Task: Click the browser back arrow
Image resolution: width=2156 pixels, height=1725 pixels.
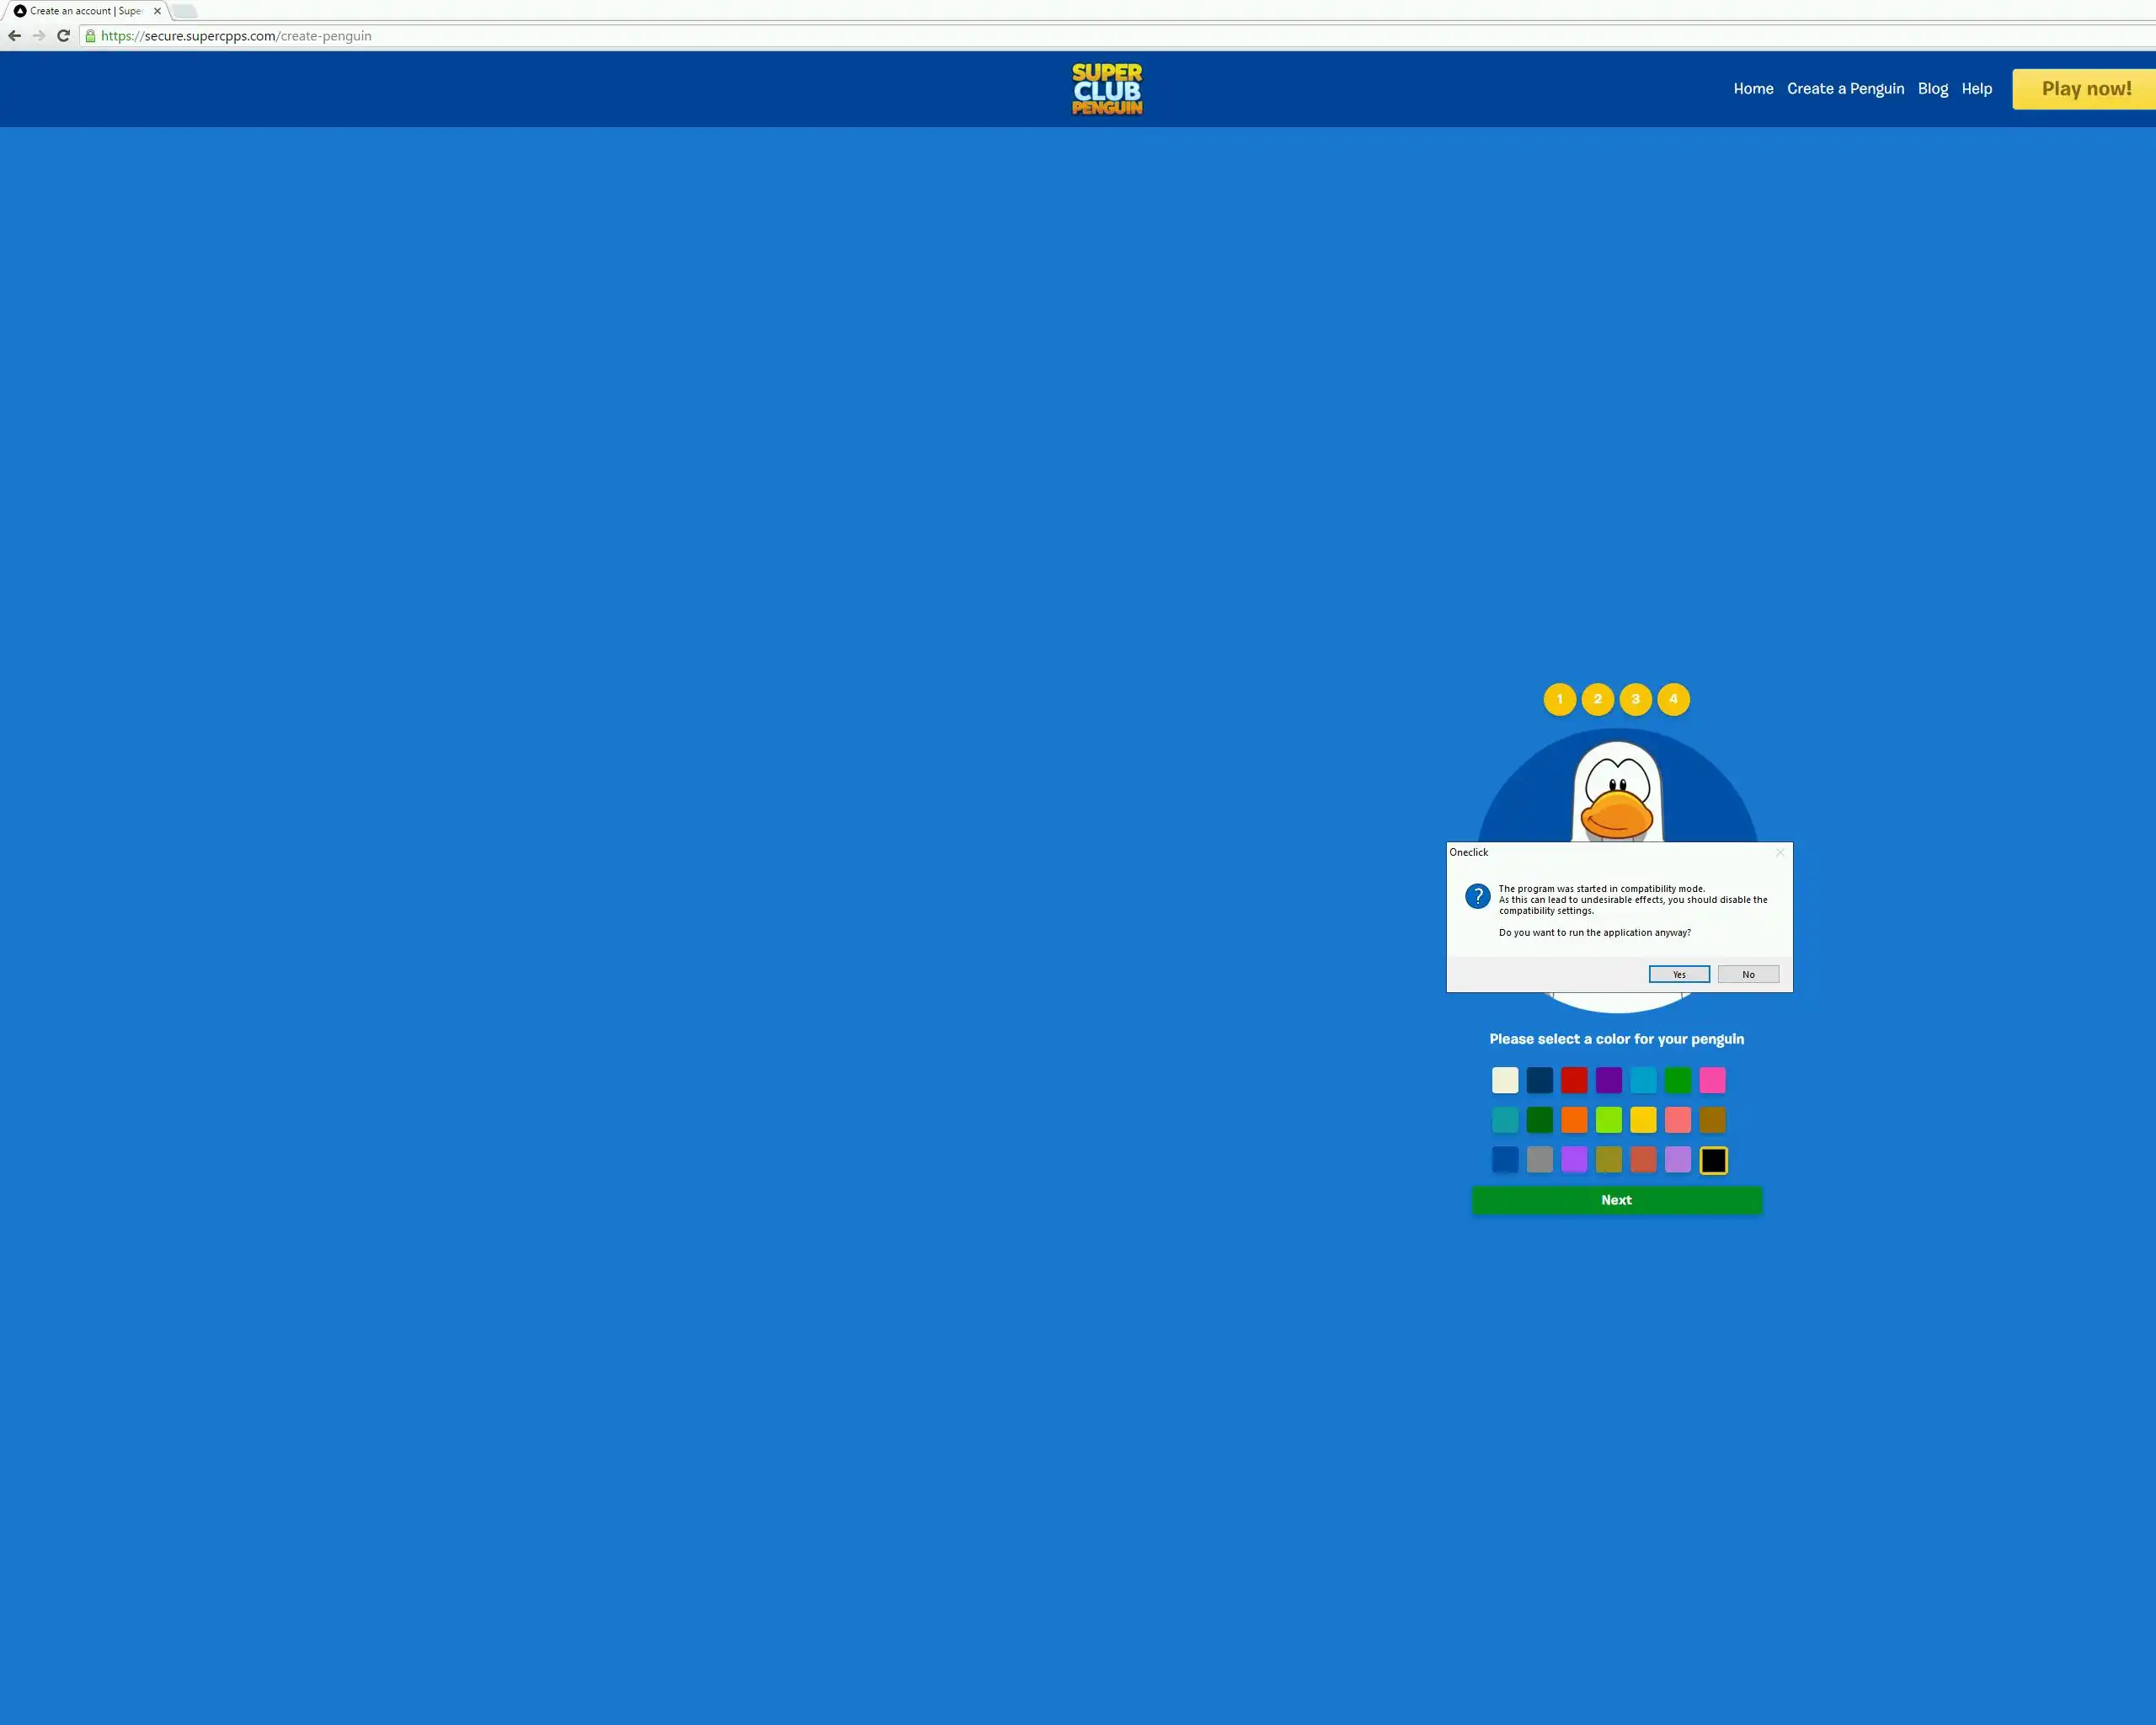Action: (x=14, y=36)
